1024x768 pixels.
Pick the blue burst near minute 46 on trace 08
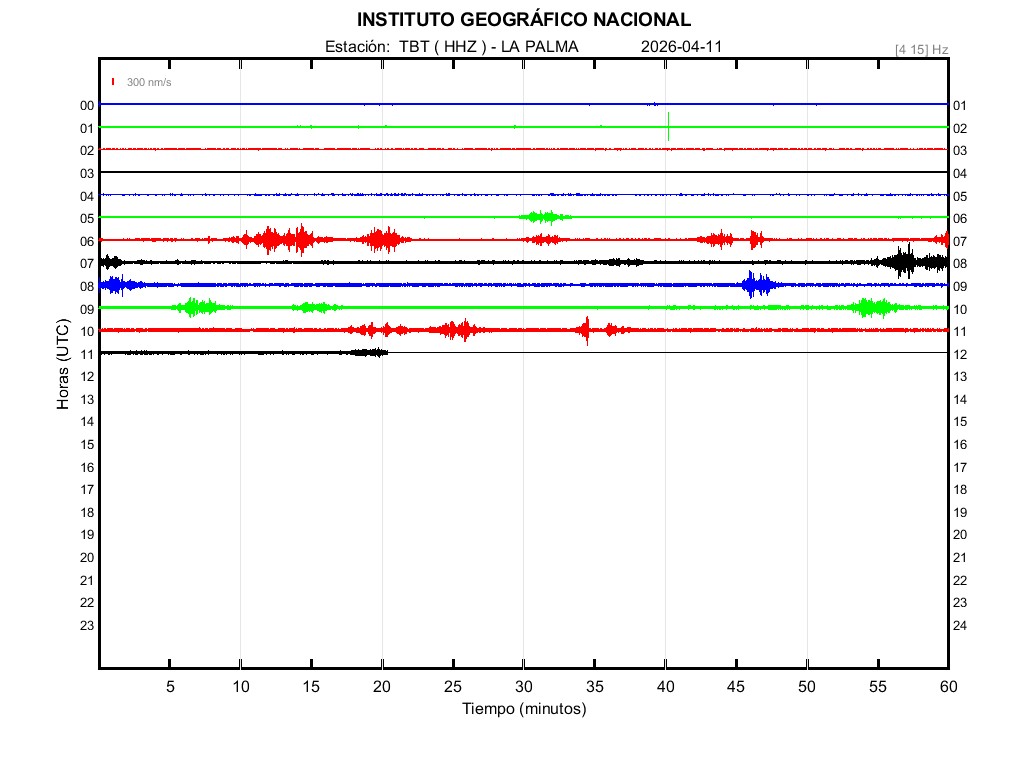757,285
